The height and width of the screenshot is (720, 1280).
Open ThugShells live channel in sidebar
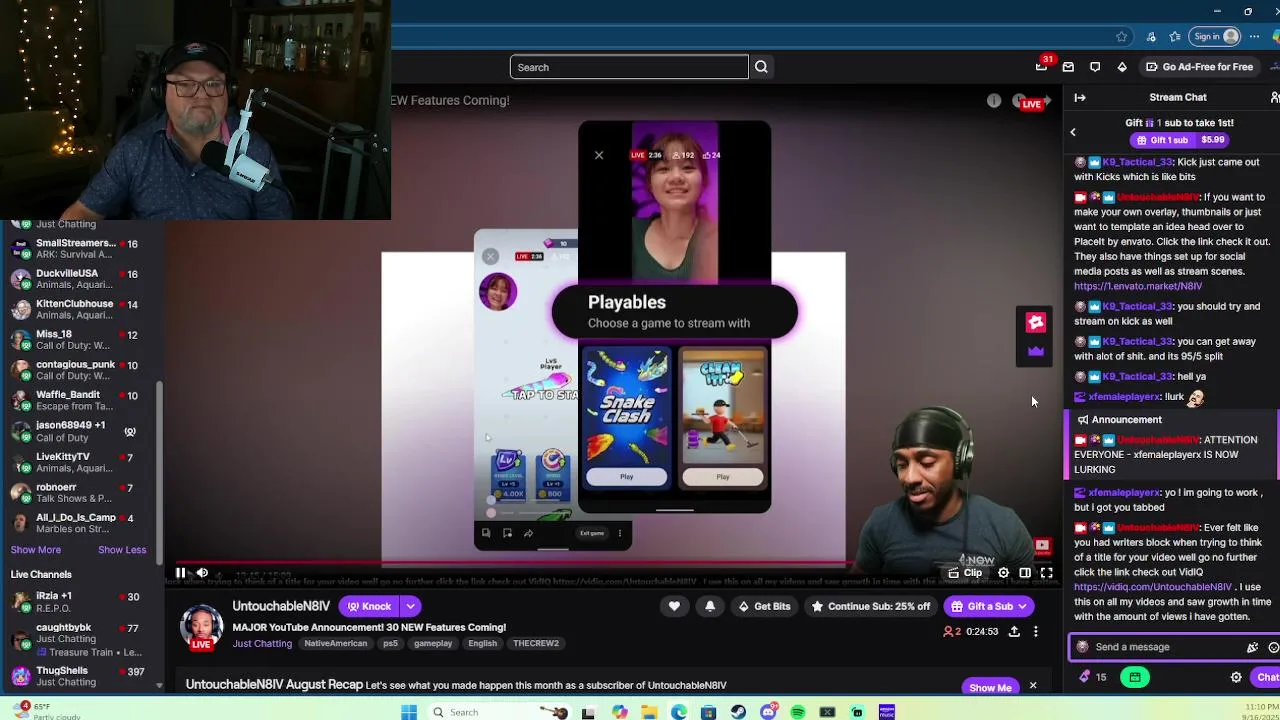click(80, 676)
